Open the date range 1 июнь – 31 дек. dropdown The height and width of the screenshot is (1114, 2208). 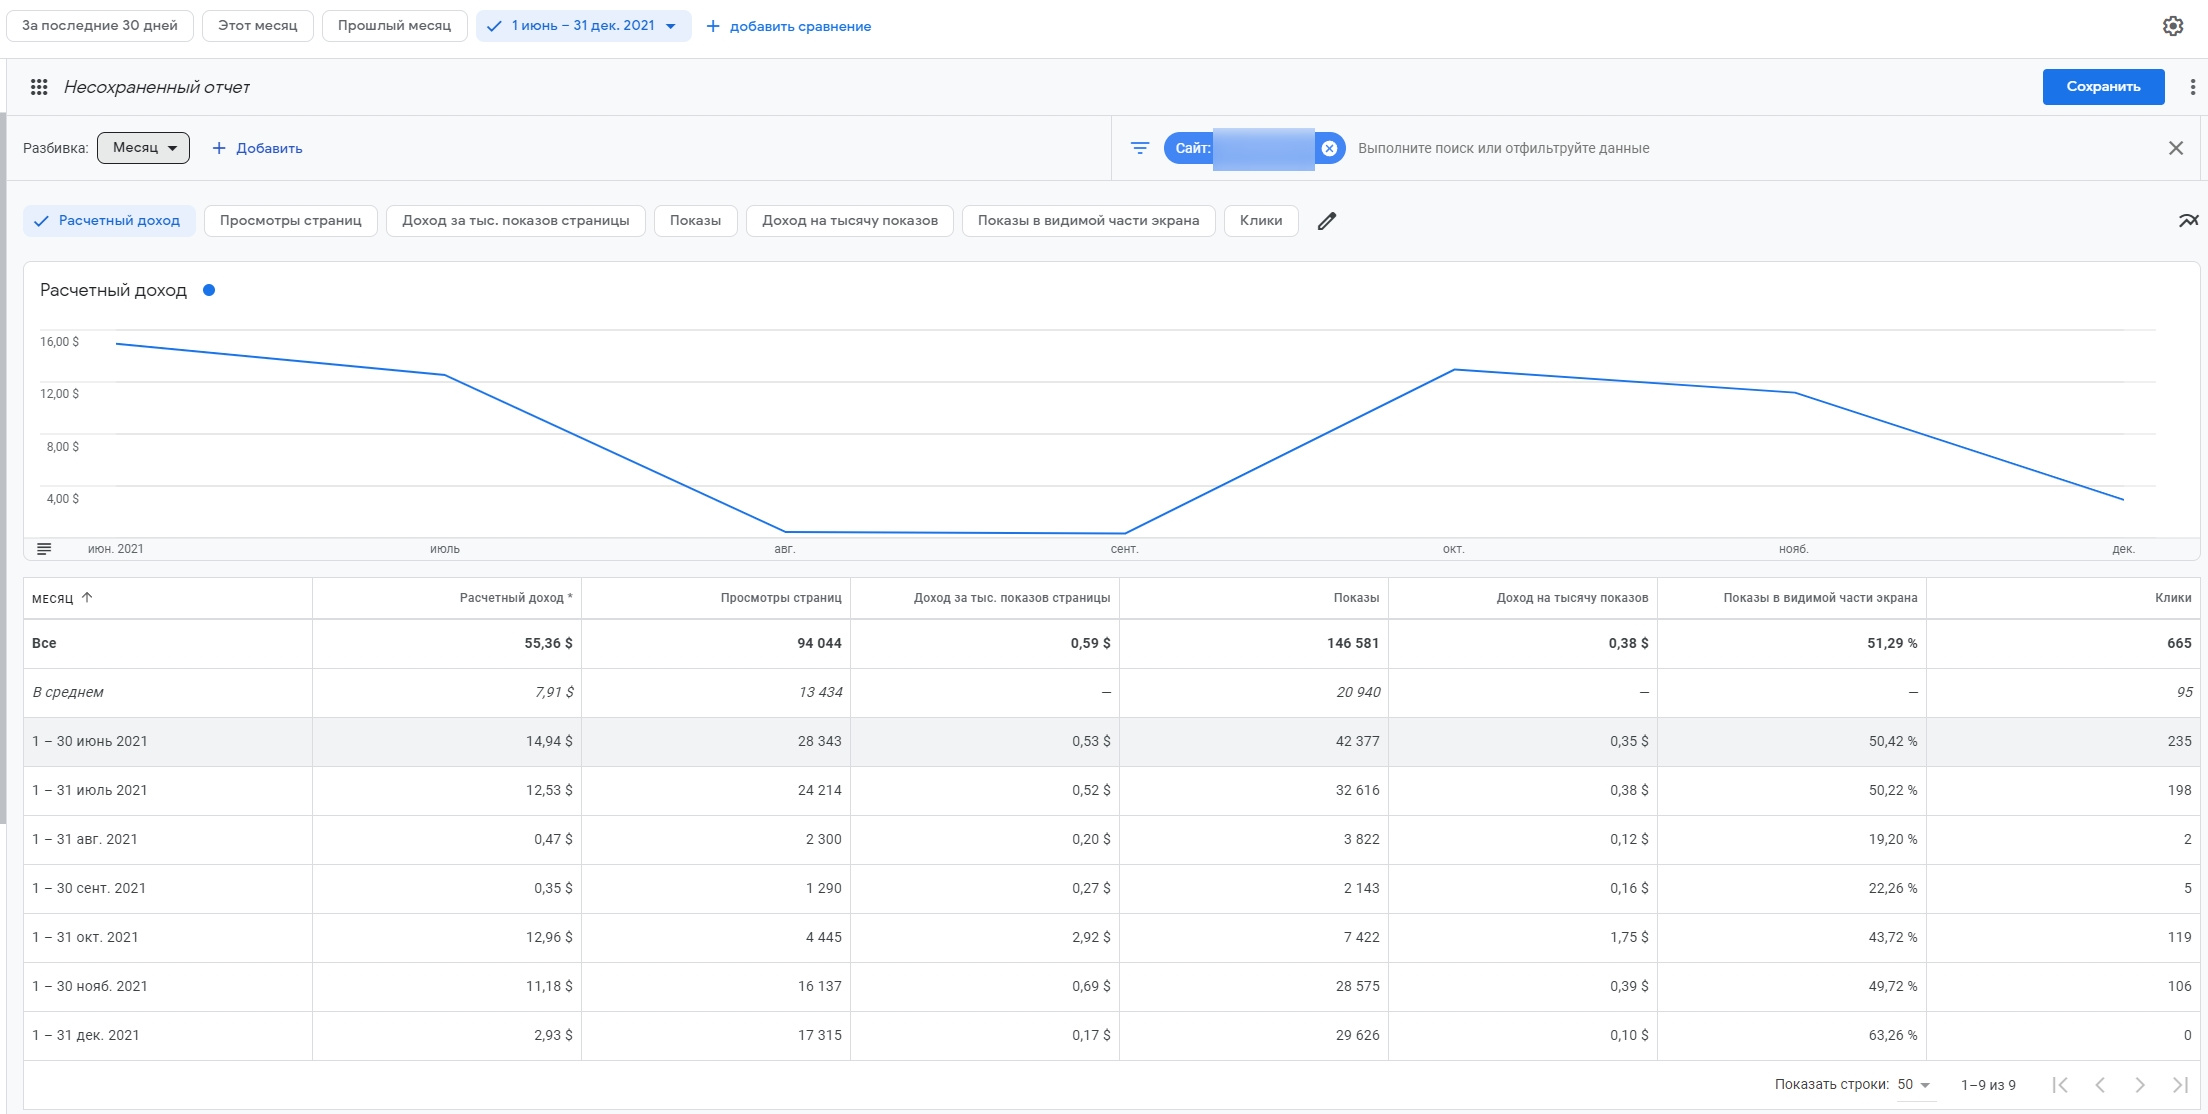(584, 26)
